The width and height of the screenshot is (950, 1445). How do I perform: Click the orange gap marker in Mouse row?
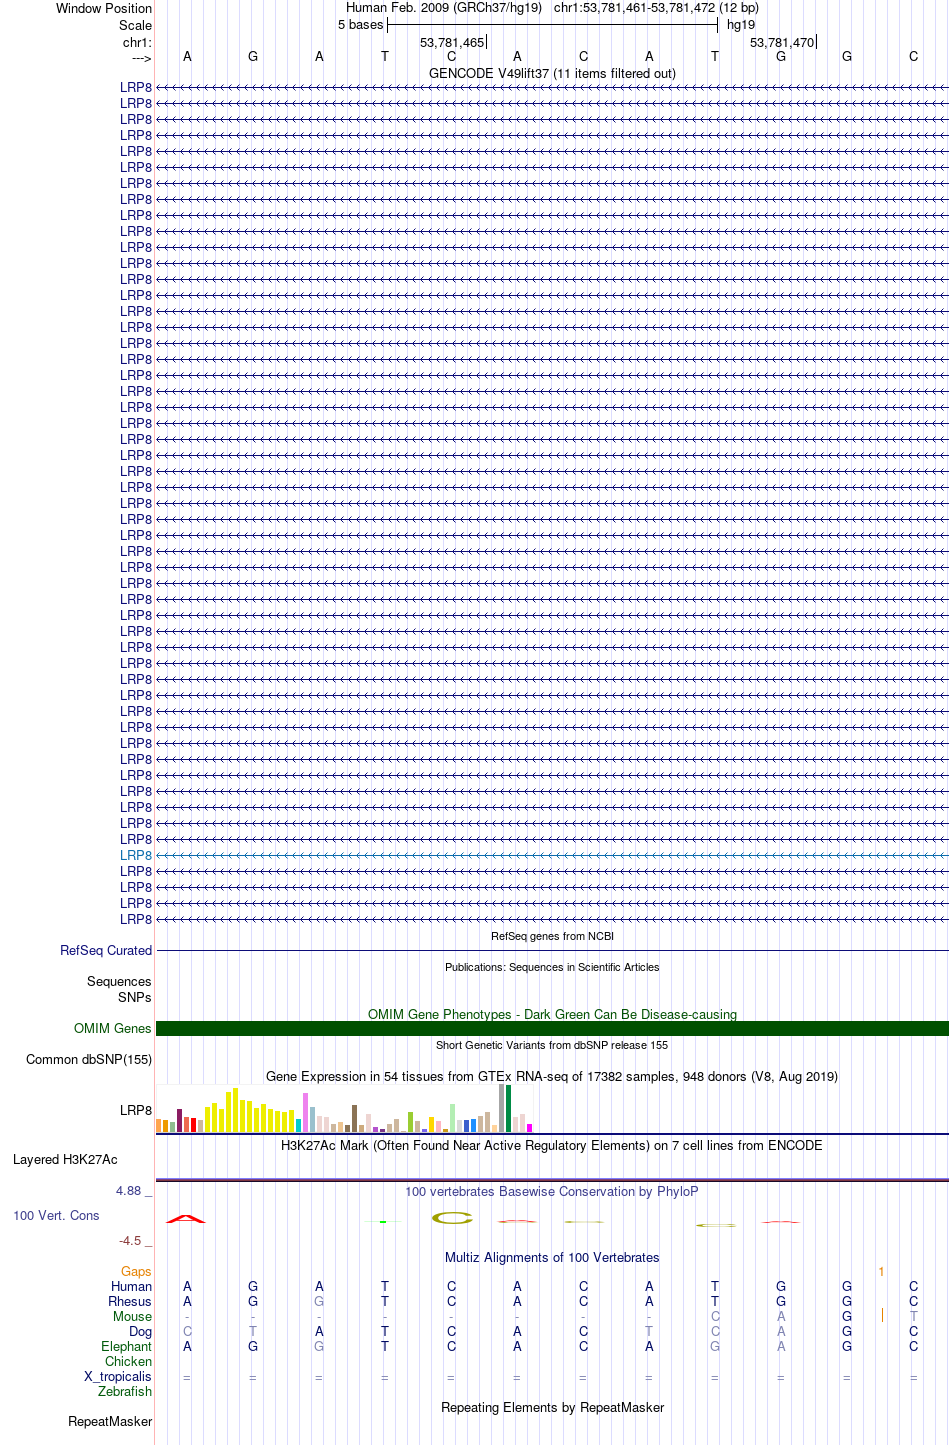click(x=882, y=1315)
